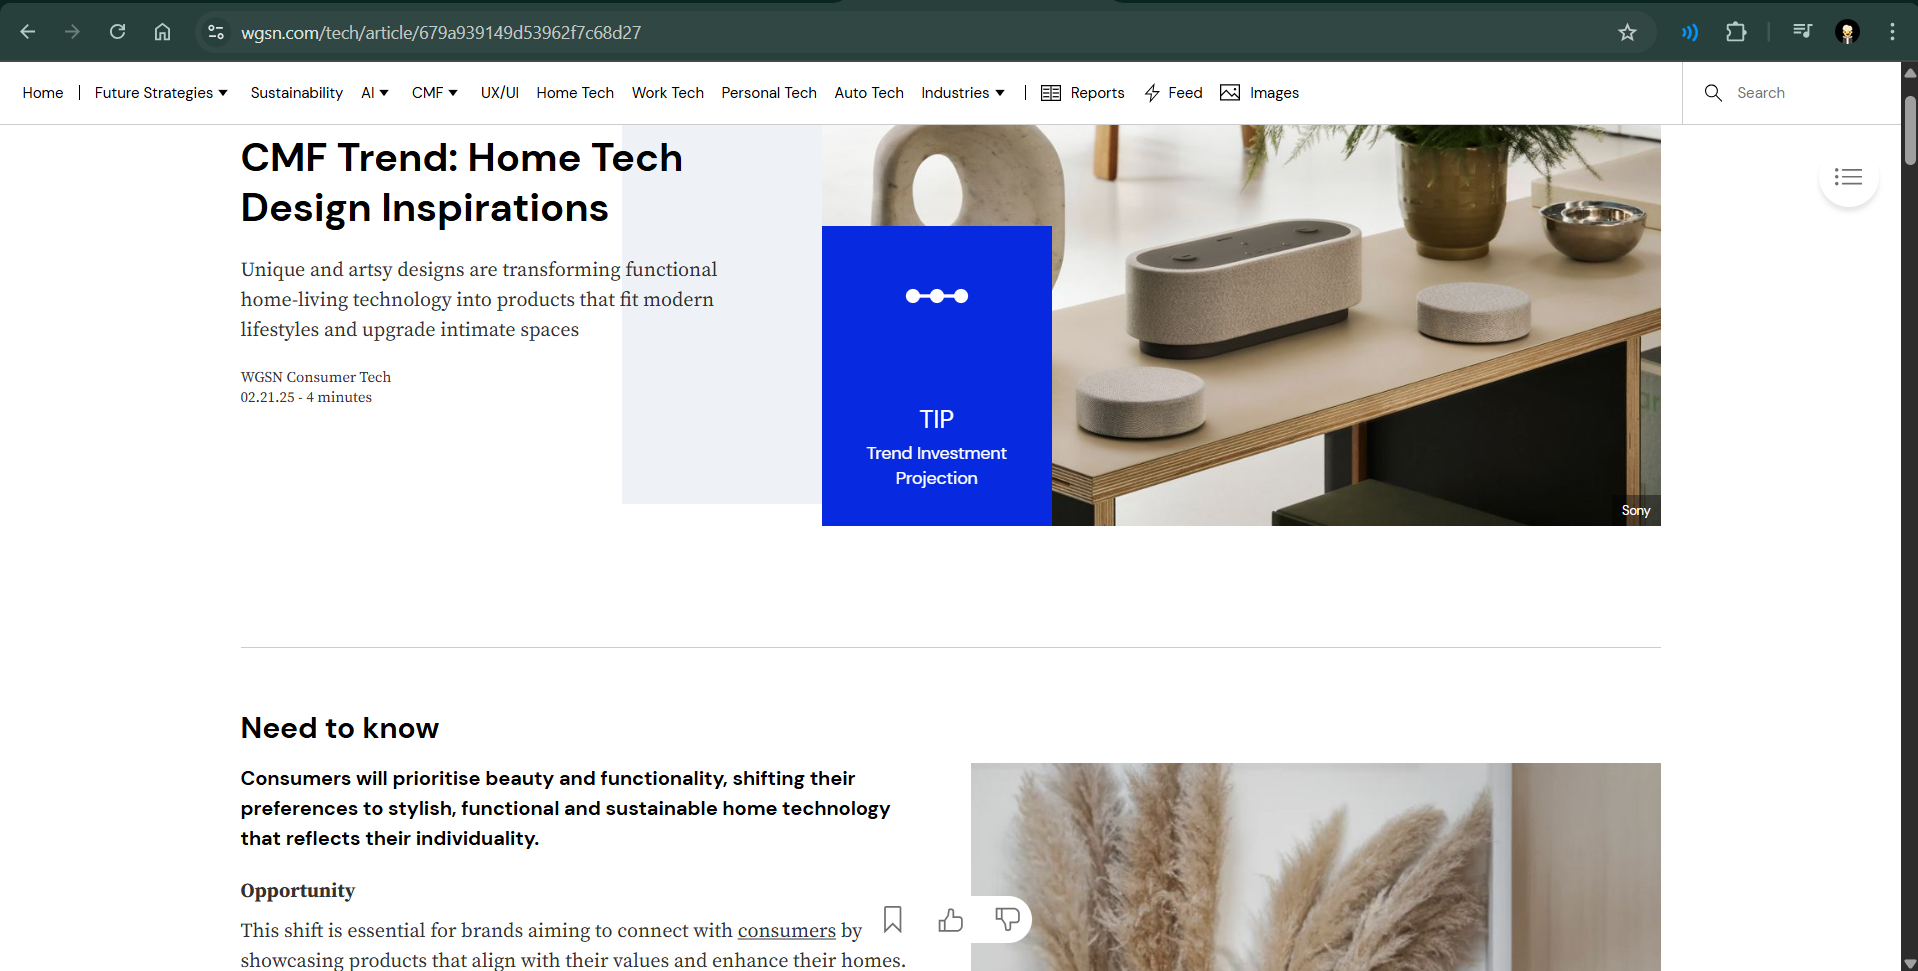Image resolution: width=1918 pixels, height=971 pixels.
Task: Reload the page
Action: point(117,31)
